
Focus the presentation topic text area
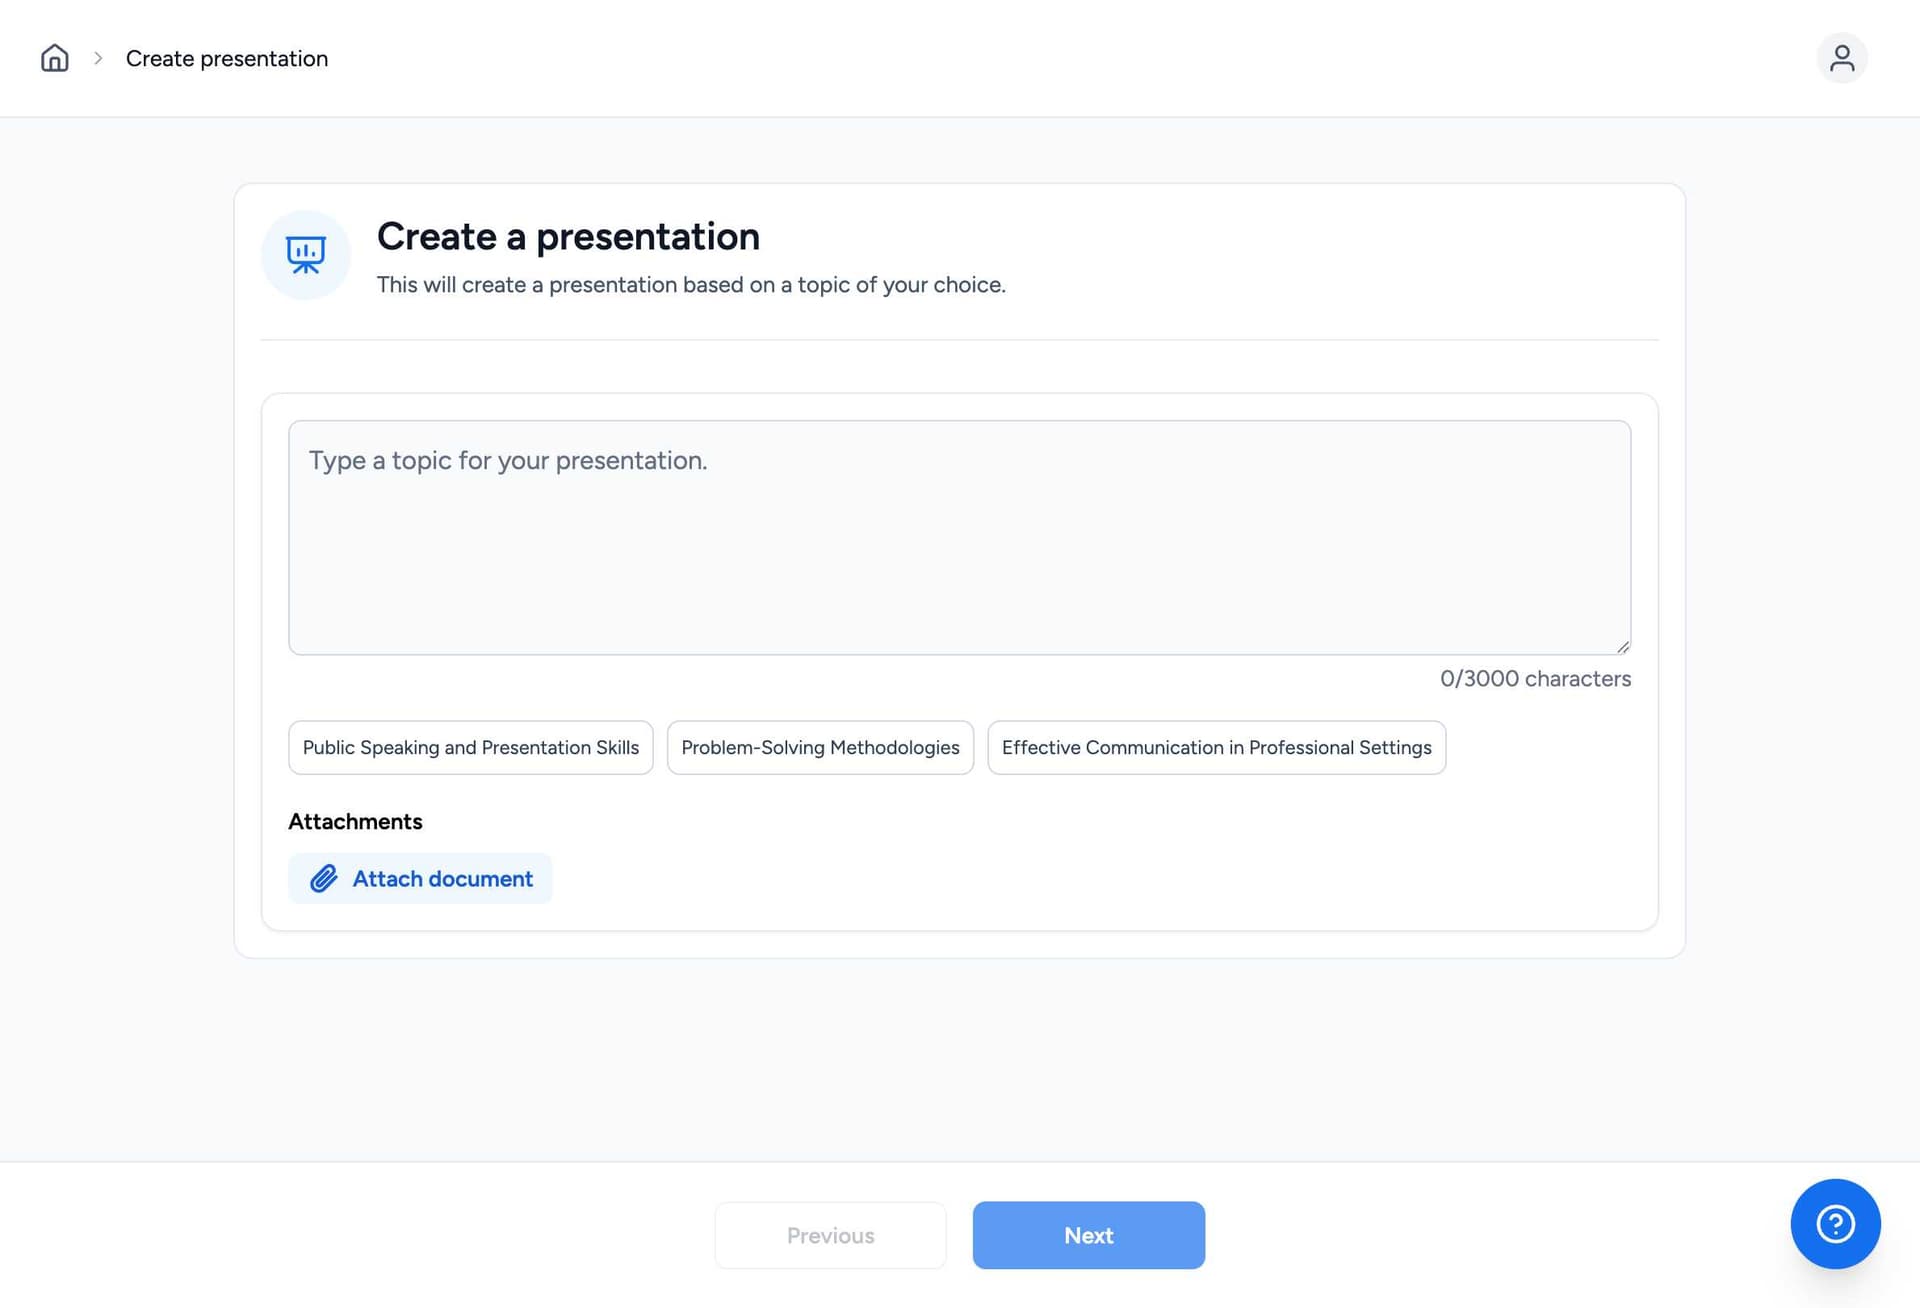tap(960, 560)
